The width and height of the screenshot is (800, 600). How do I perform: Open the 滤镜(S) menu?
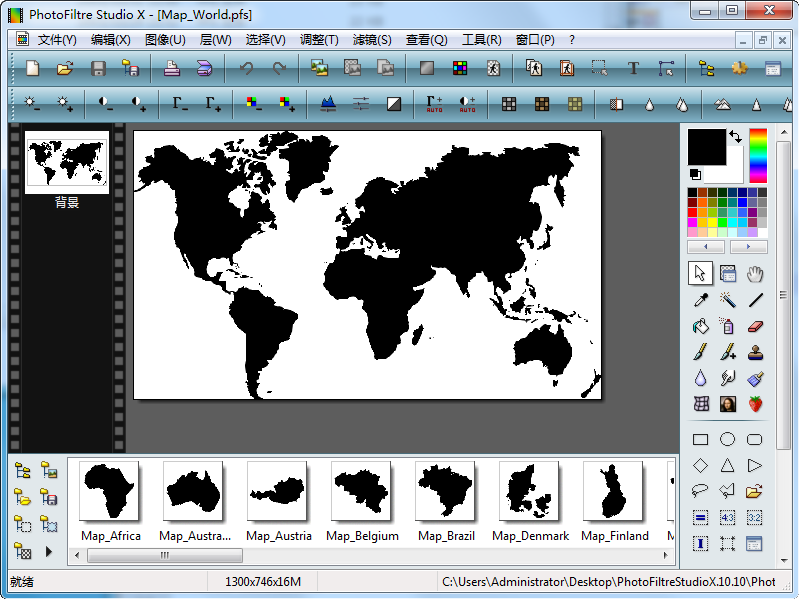[x=372, y=40]
